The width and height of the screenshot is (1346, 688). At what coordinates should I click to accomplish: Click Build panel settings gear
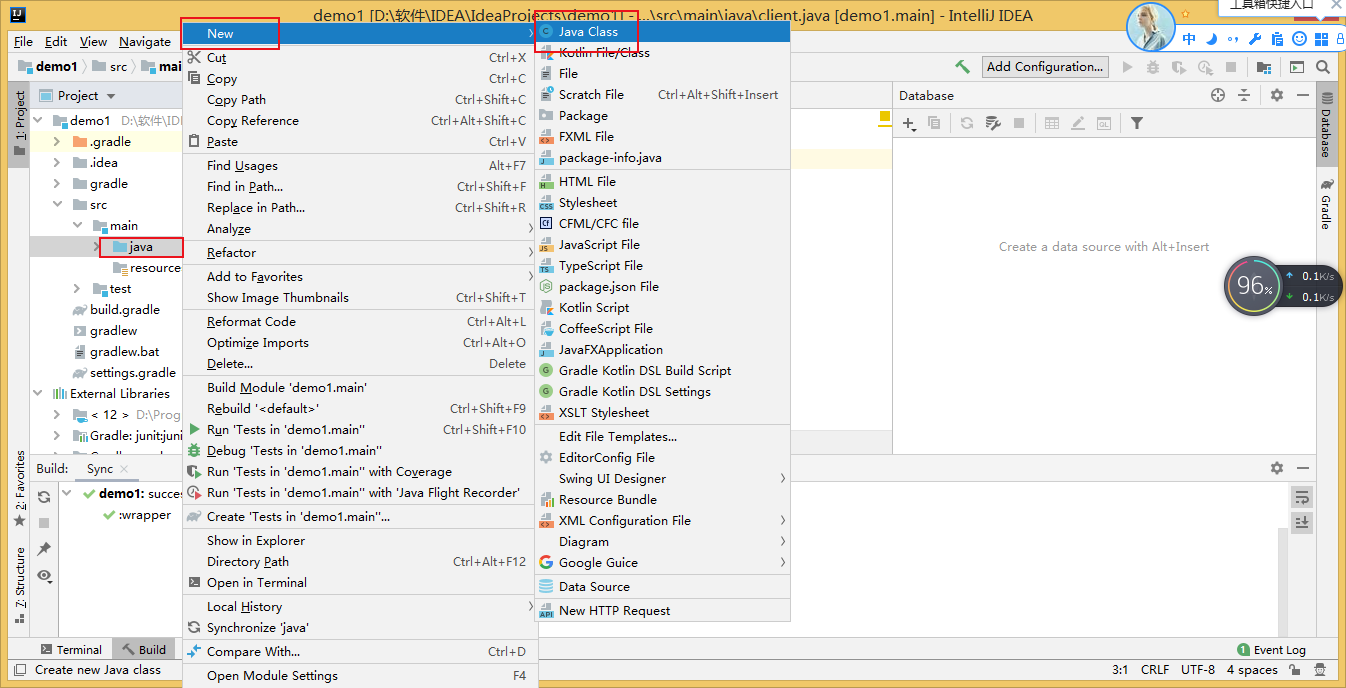[x=1277, y=468]
